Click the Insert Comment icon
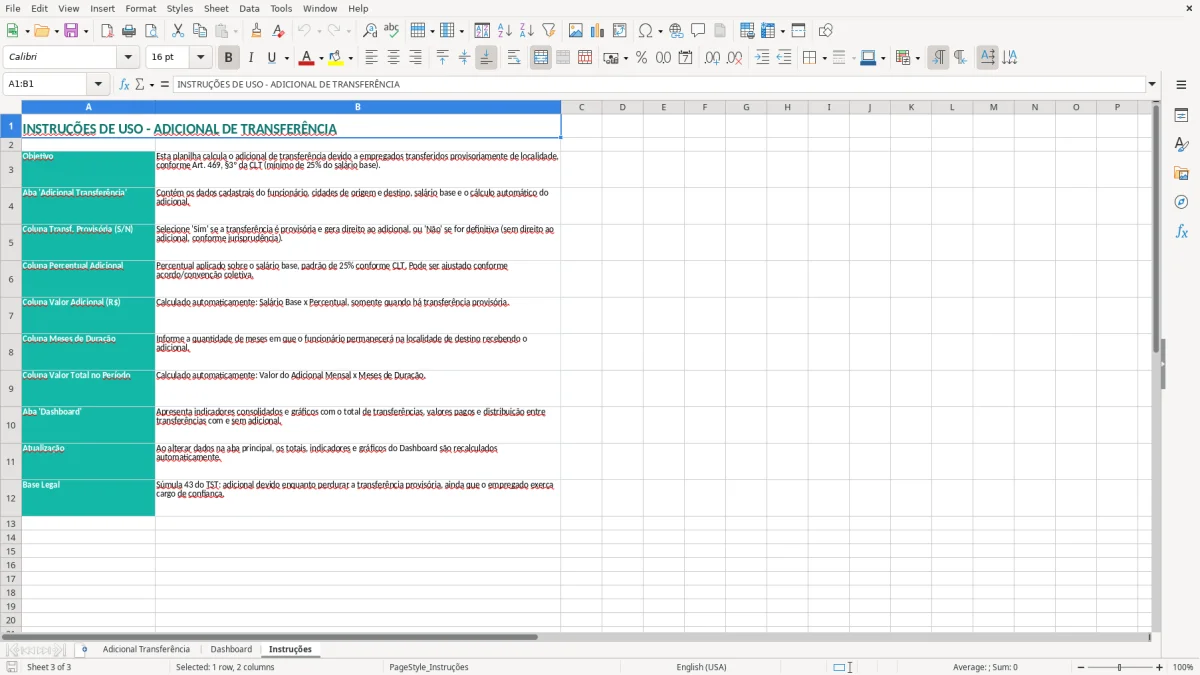 point(698,31)
